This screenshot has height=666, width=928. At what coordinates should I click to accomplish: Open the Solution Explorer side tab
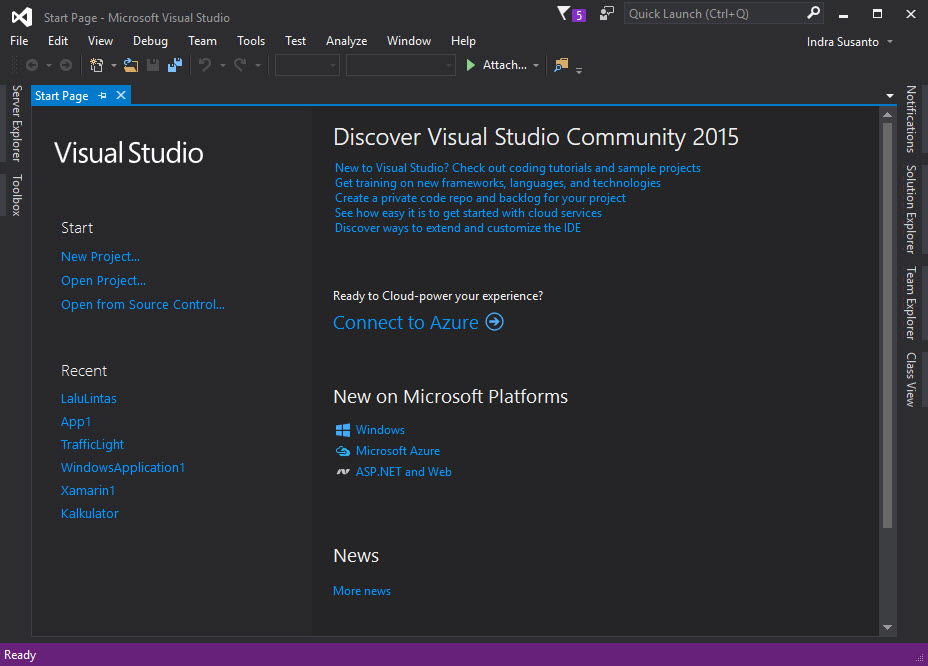tap(911, 209)
